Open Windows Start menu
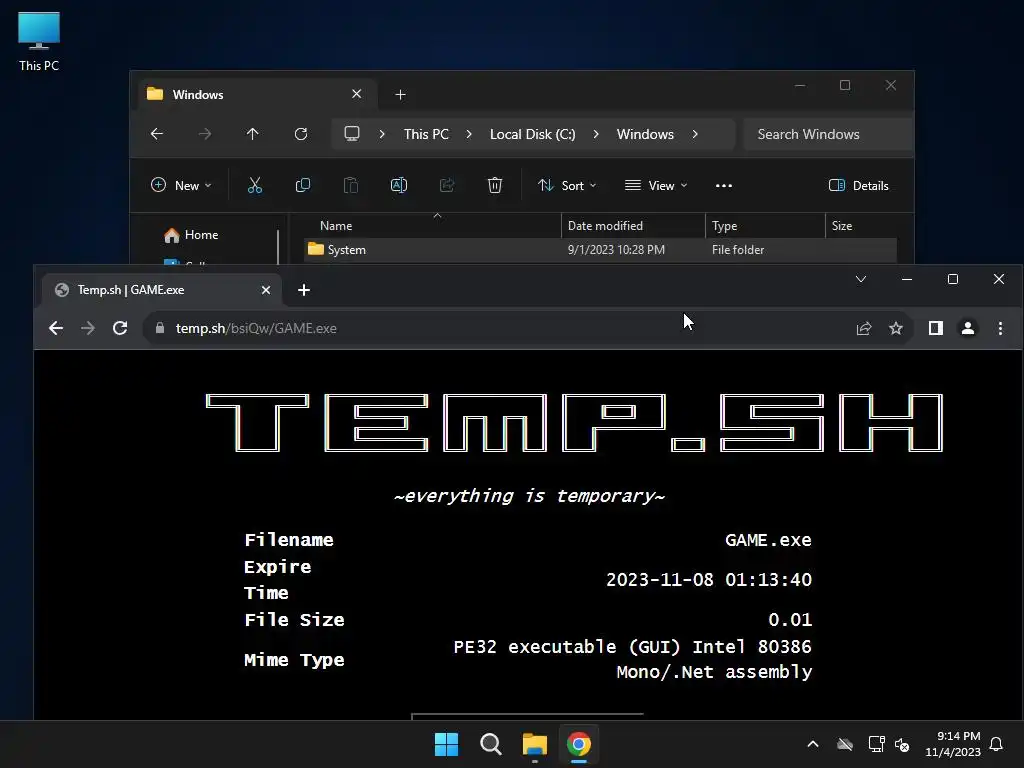Viewport: 1024px width, 768px height. (447, 744)
